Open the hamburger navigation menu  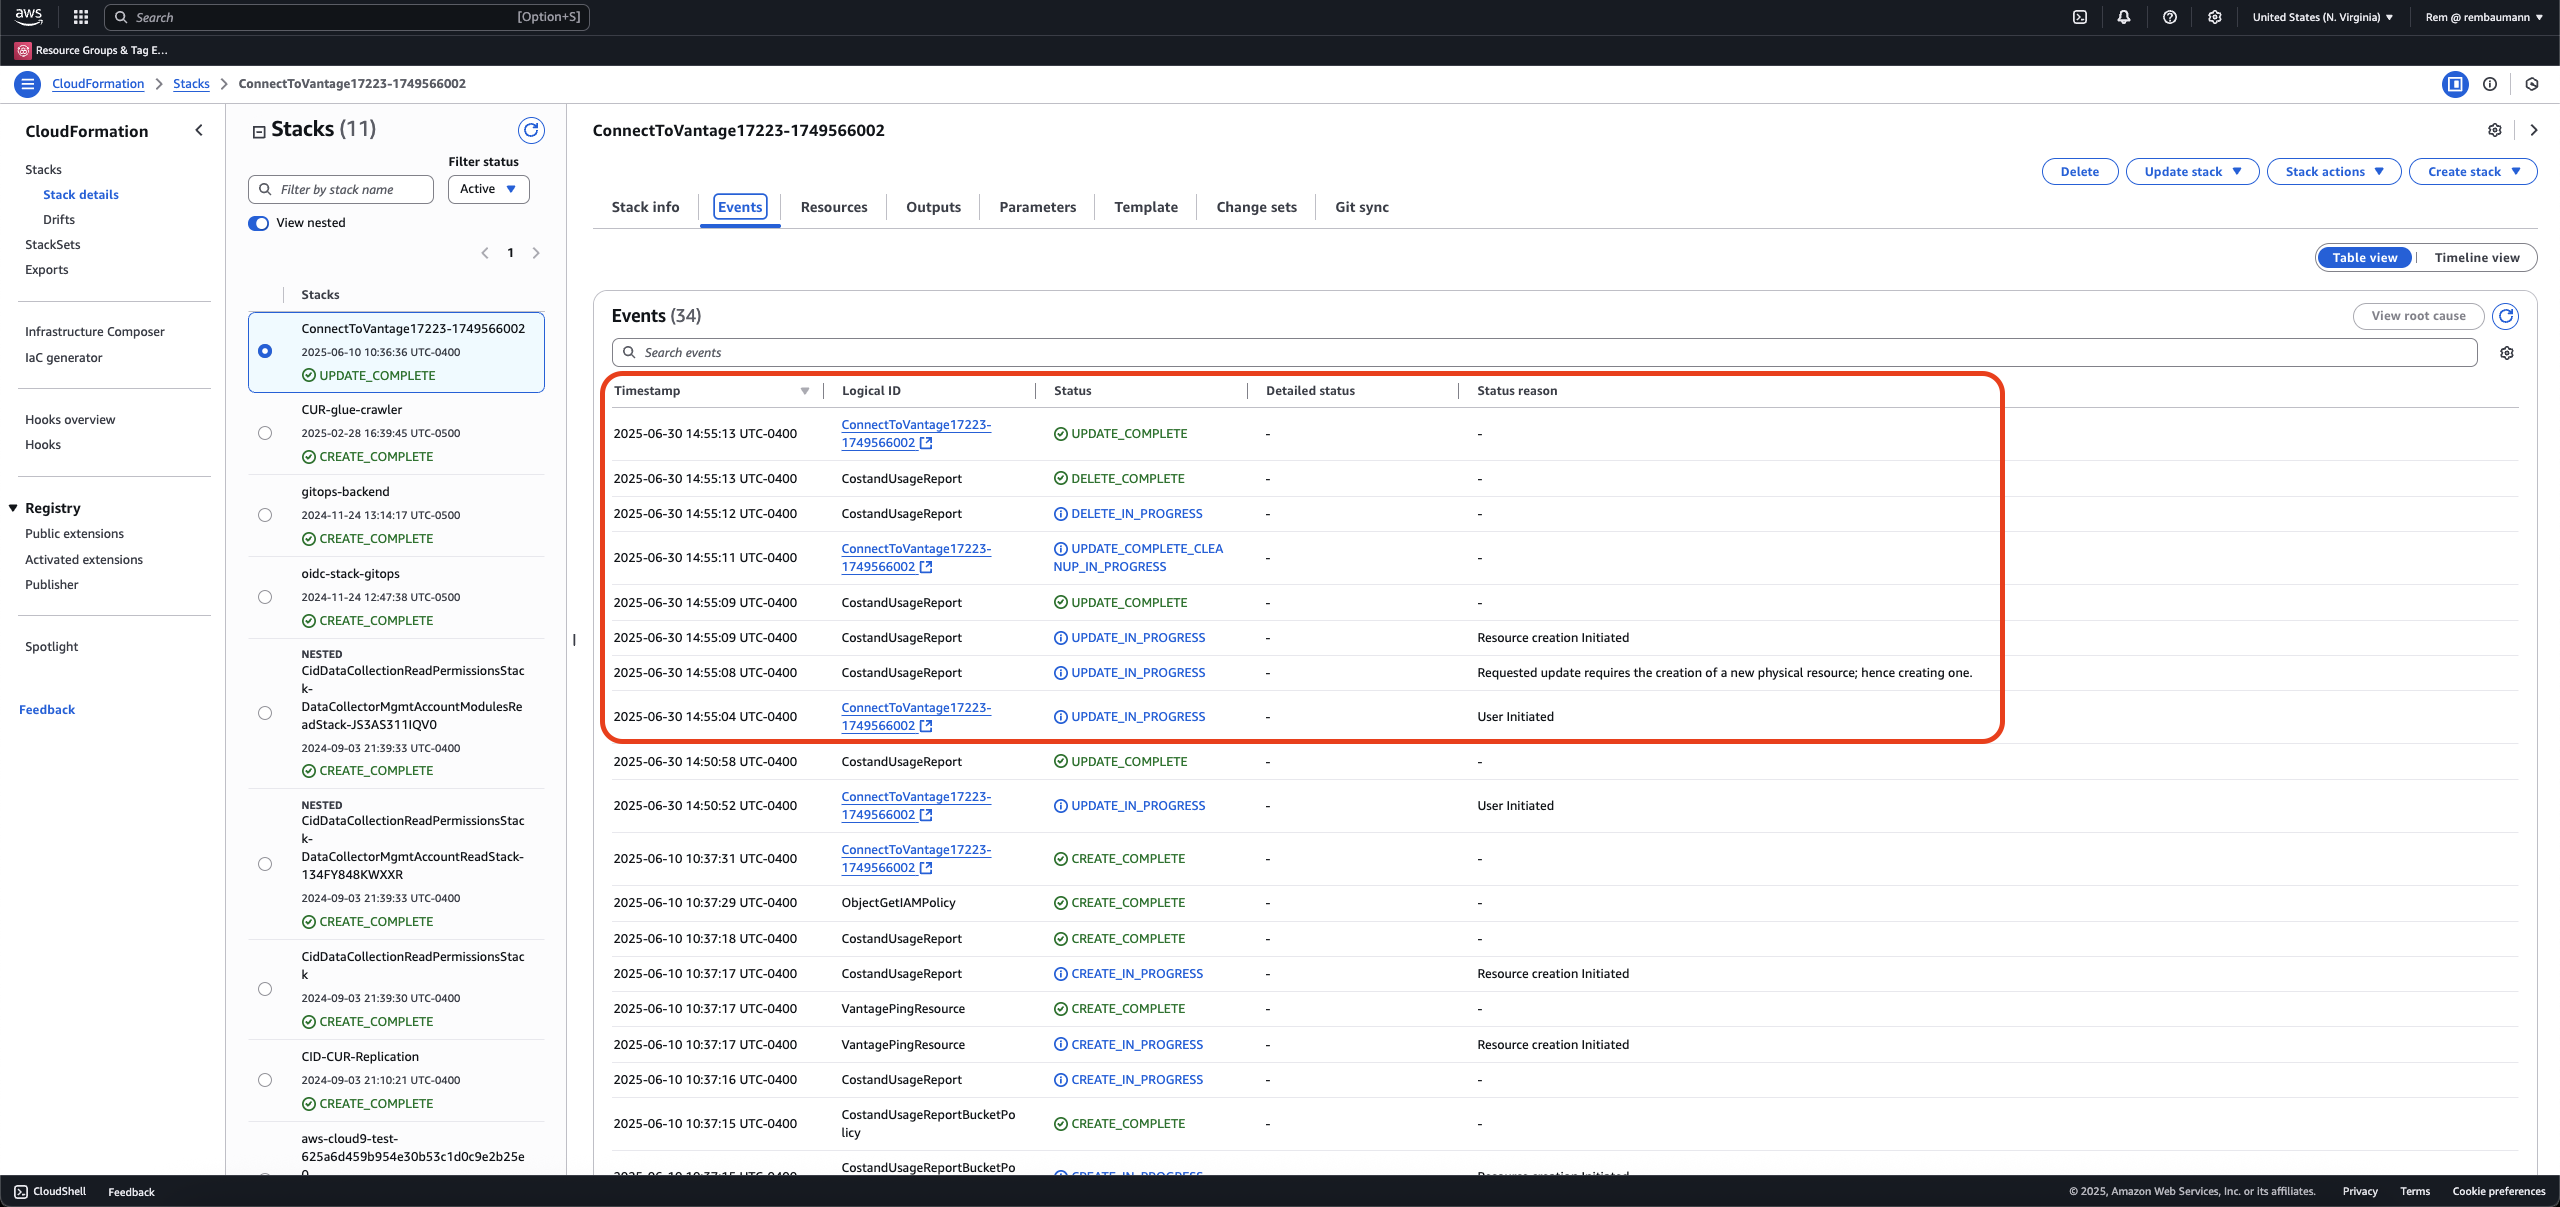[x=27, y=84]
